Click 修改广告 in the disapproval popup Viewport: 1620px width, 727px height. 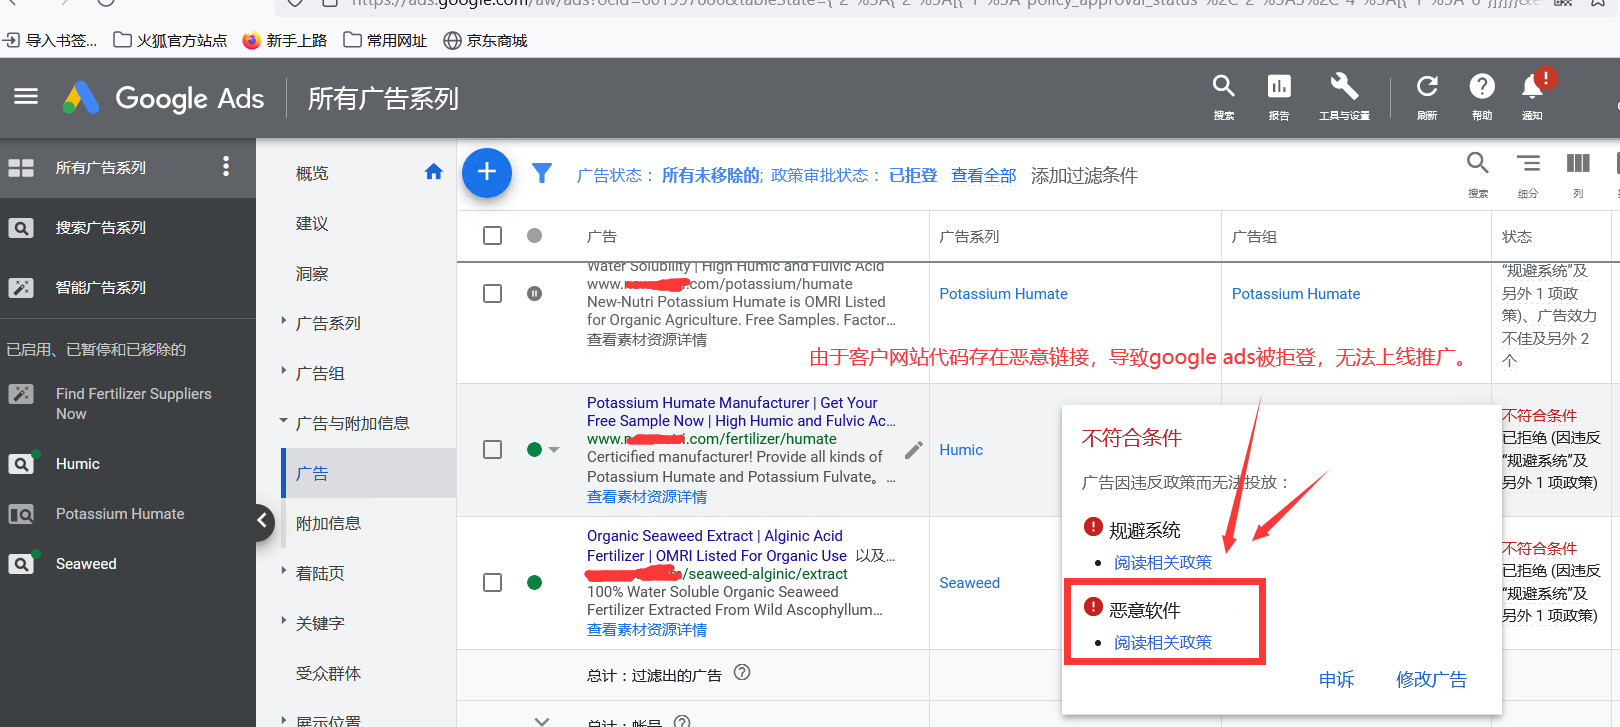pyautogui.click(x=1431, y=679)
